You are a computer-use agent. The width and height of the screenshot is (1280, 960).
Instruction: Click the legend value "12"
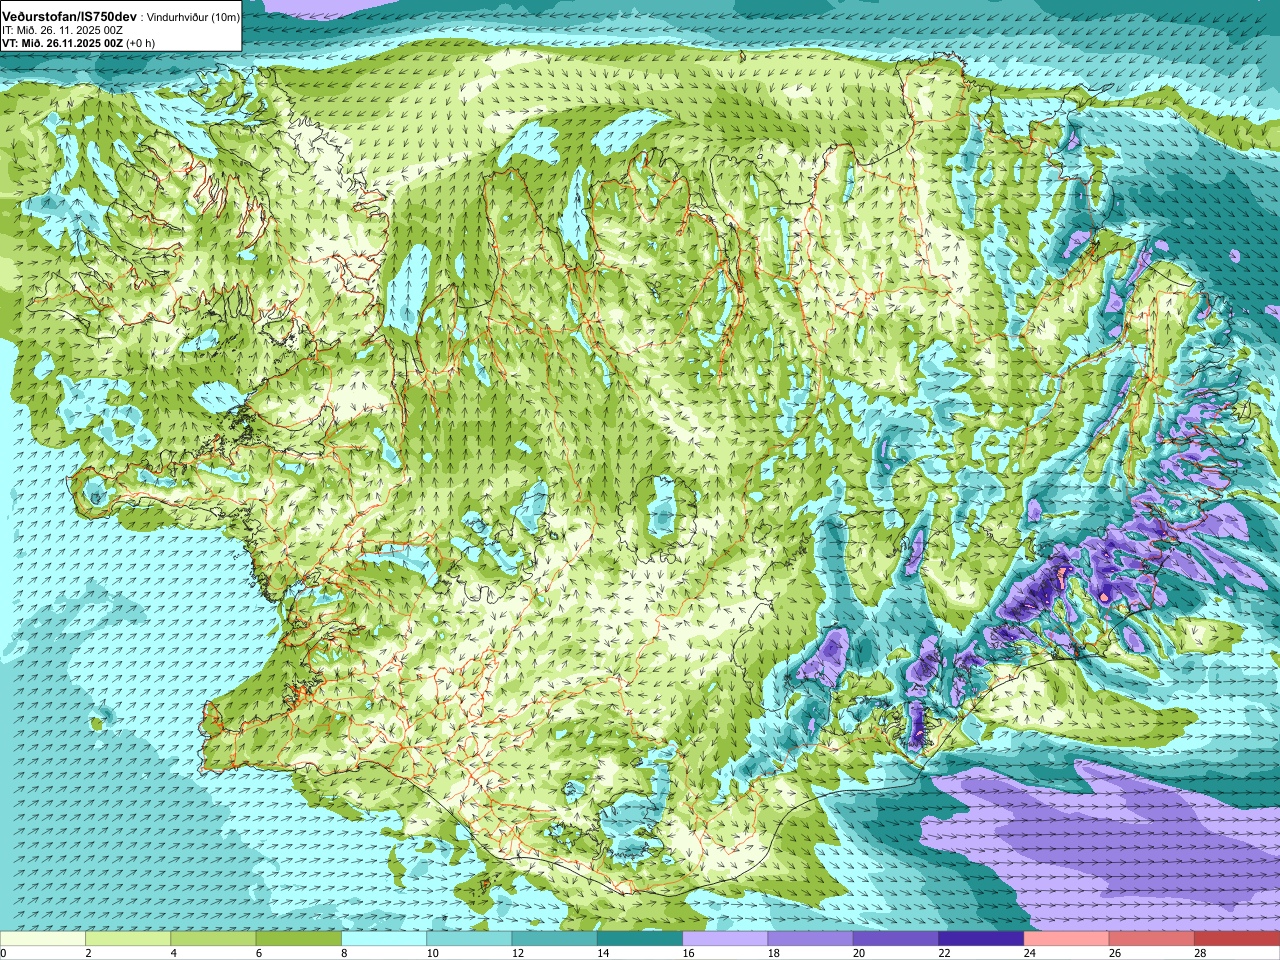(518, 953)
